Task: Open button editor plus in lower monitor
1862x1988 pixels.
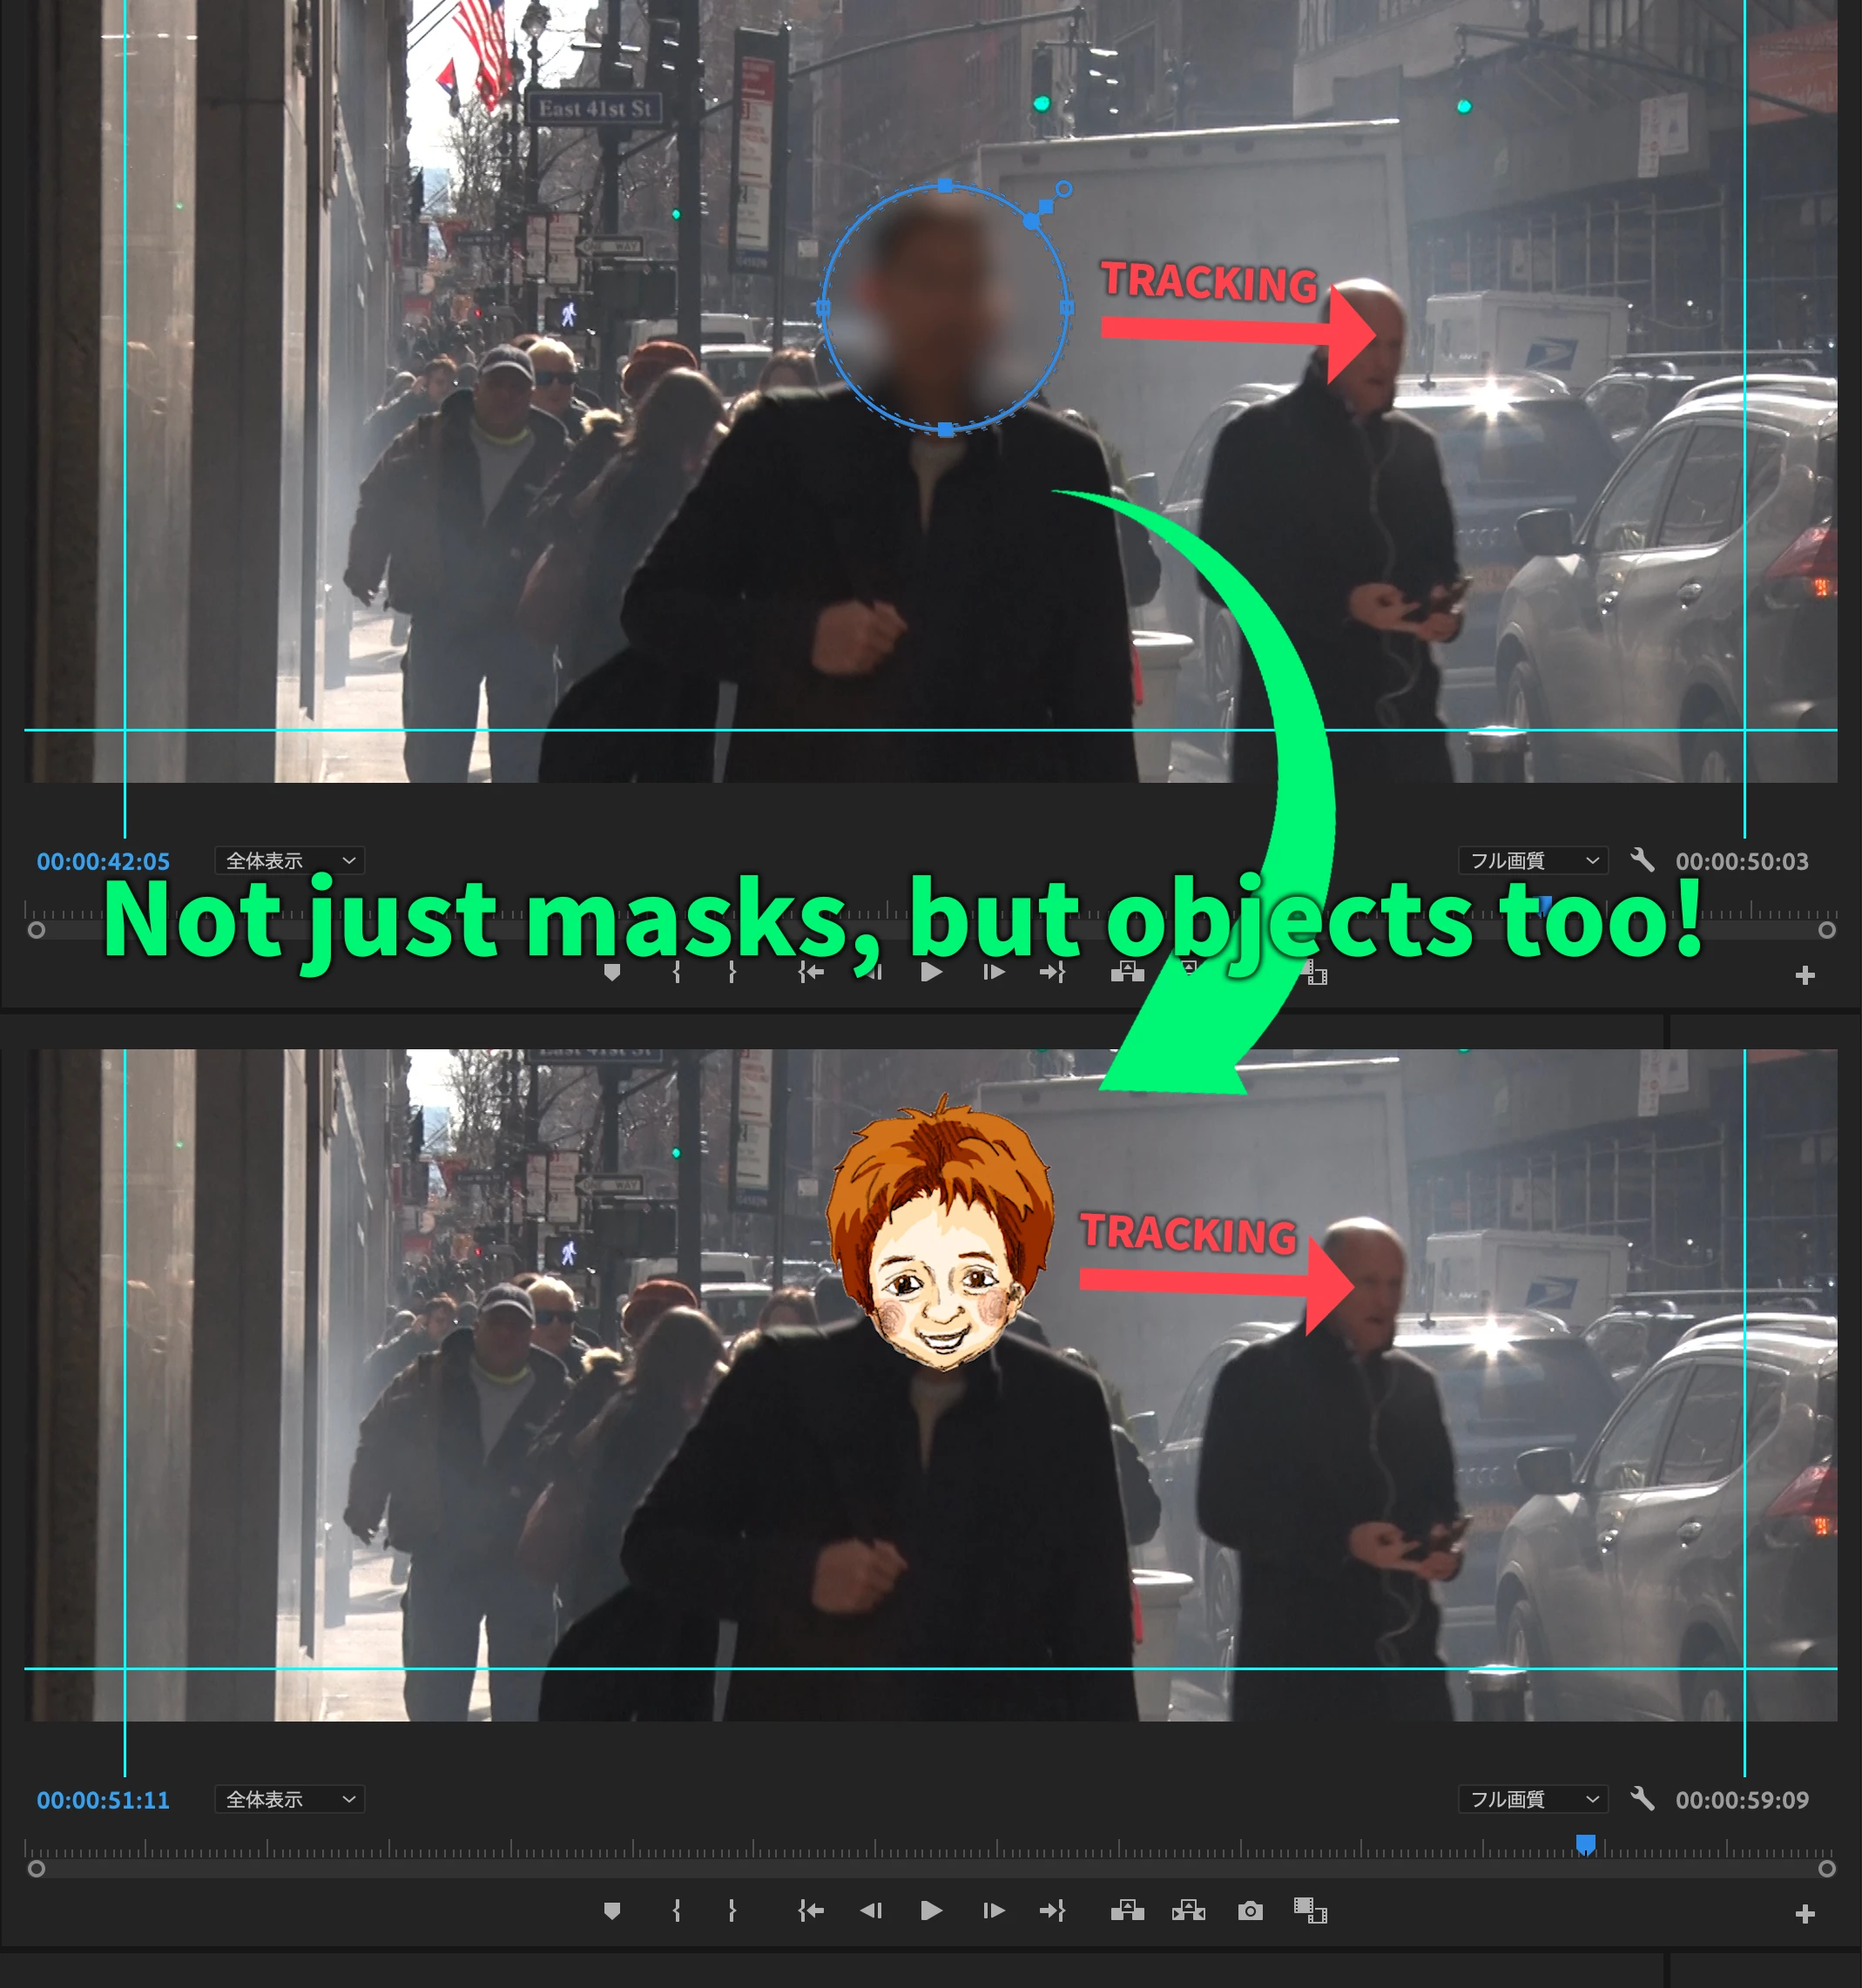Action: pos(1805,1913)
